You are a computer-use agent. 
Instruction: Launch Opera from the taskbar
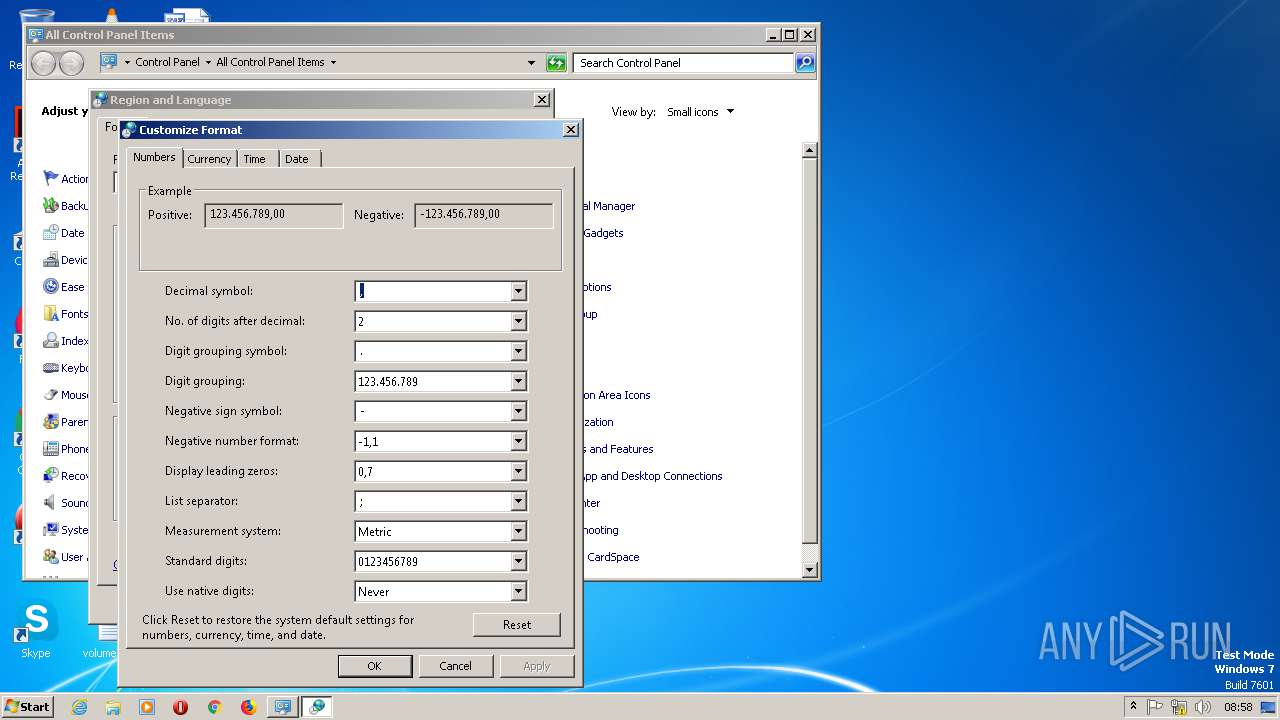point(181,707)
